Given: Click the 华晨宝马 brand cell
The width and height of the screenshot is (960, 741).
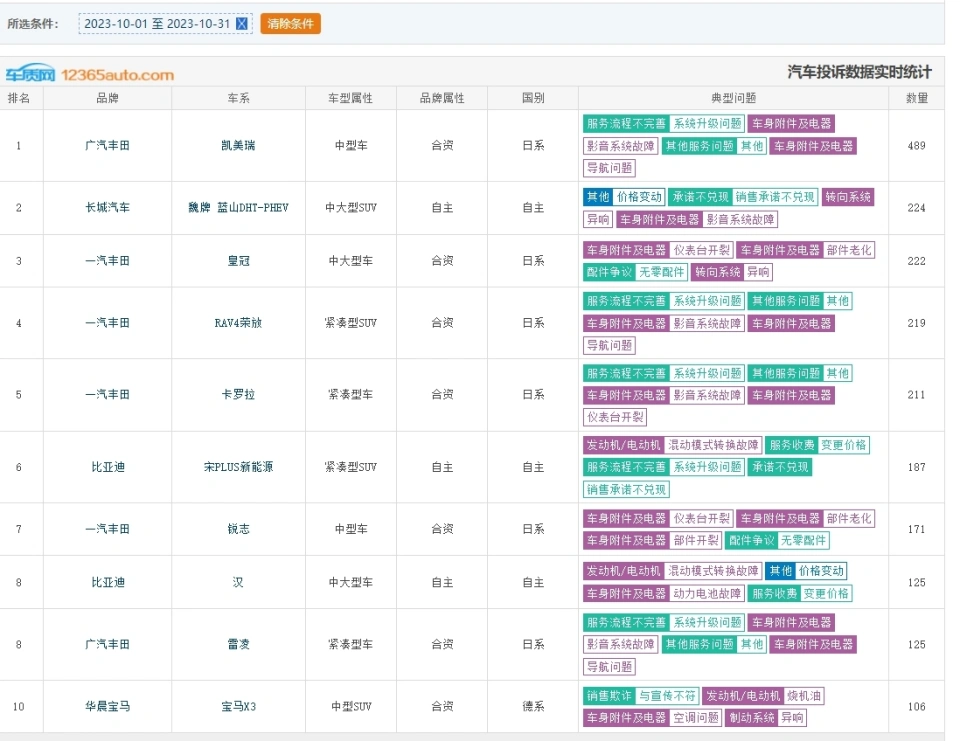Looking at the screenshot, I should point(107,707).
